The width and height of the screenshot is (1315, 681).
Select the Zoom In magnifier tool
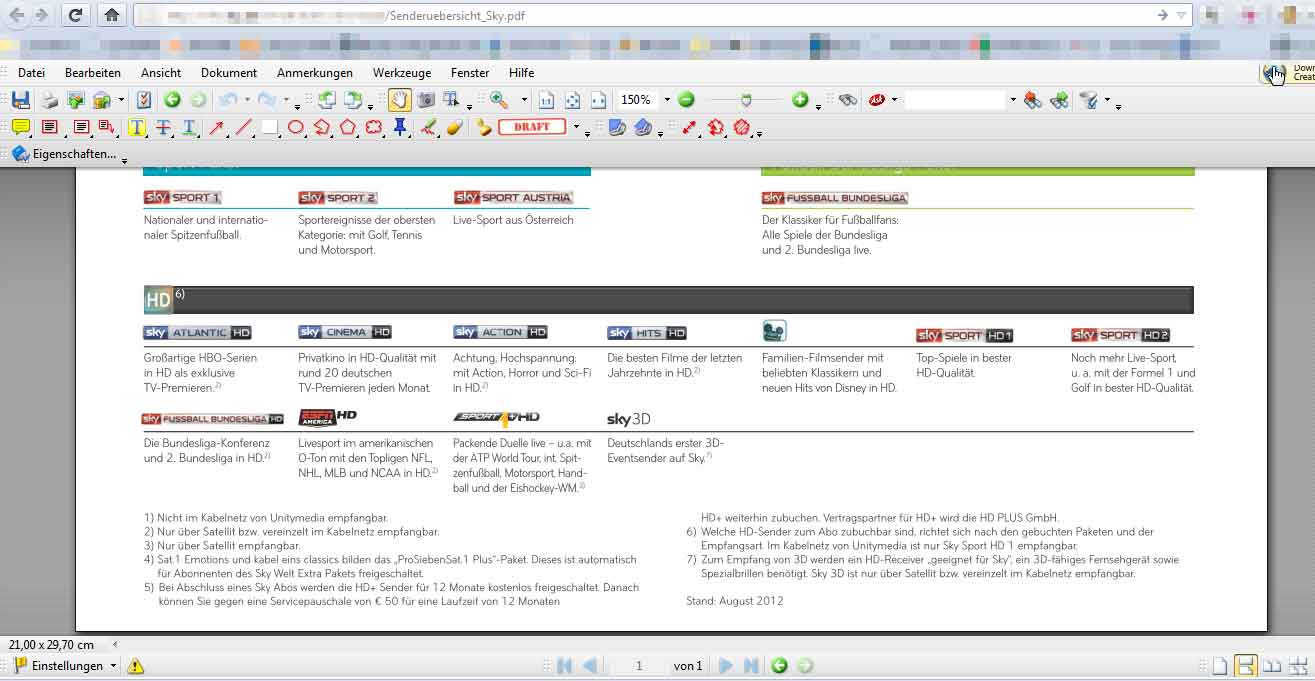point(499,100)
